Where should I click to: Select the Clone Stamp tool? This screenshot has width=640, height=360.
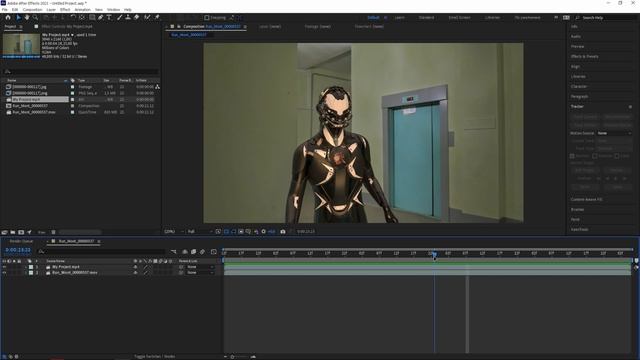pyautogui.click(x=128, y=18)
